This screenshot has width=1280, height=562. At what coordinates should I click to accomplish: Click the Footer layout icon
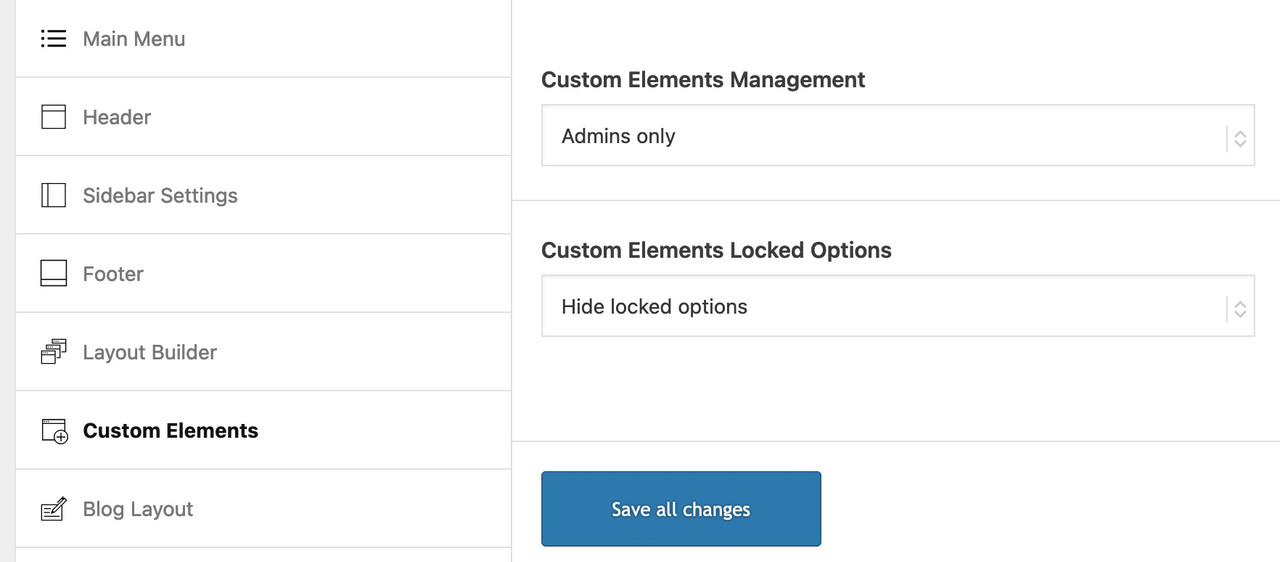(53, 274)
